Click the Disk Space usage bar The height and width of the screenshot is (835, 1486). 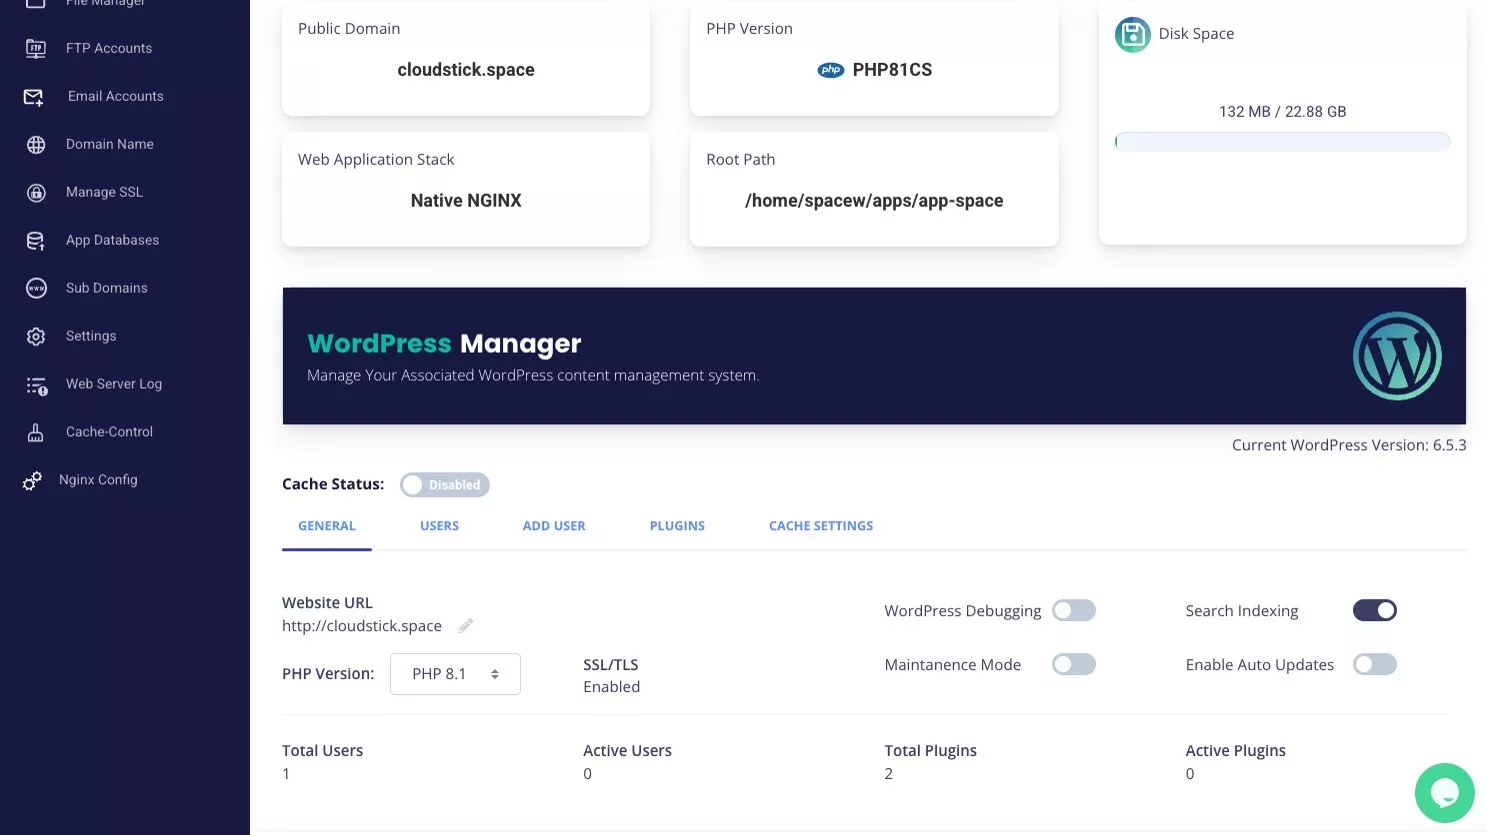click(1282, 142)
